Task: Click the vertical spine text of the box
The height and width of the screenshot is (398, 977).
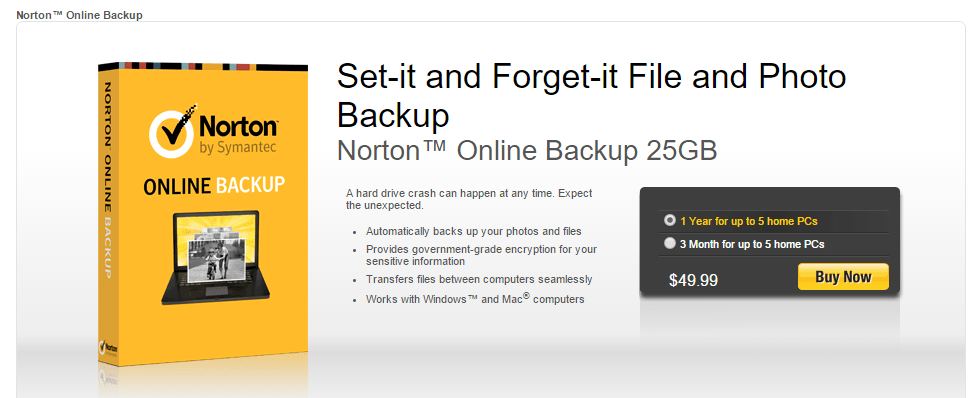Action: pos(106,180)
